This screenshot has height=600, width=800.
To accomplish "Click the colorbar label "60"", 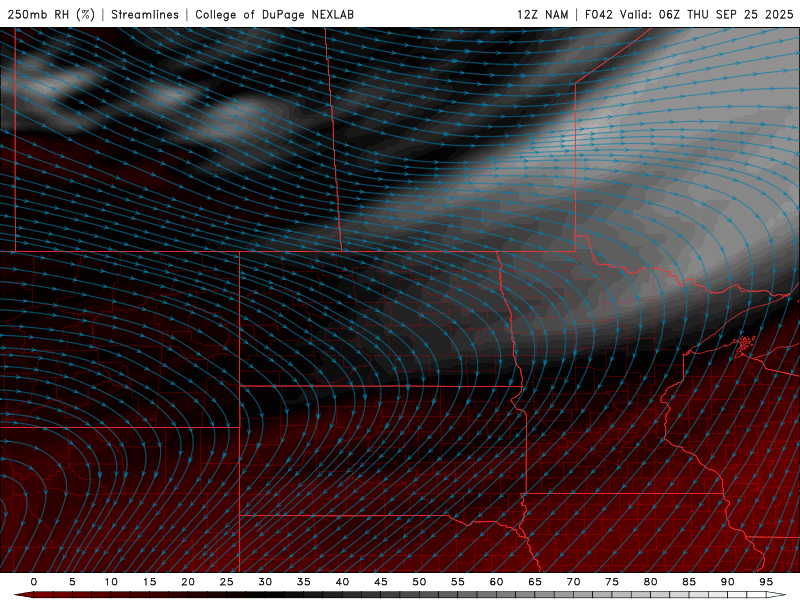I will (x=496, y=582).
